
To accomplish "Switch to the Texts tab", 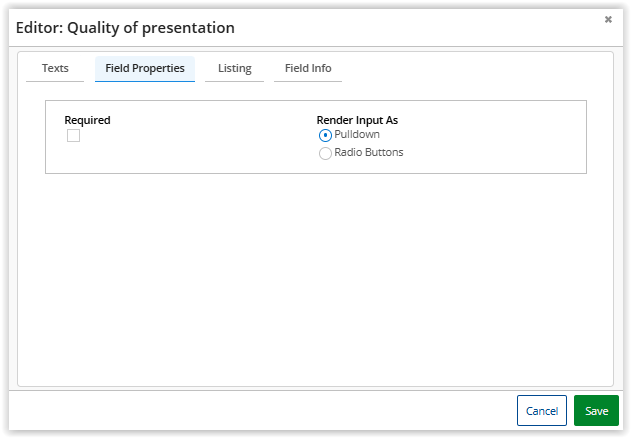I will click(x=55, y=69).
